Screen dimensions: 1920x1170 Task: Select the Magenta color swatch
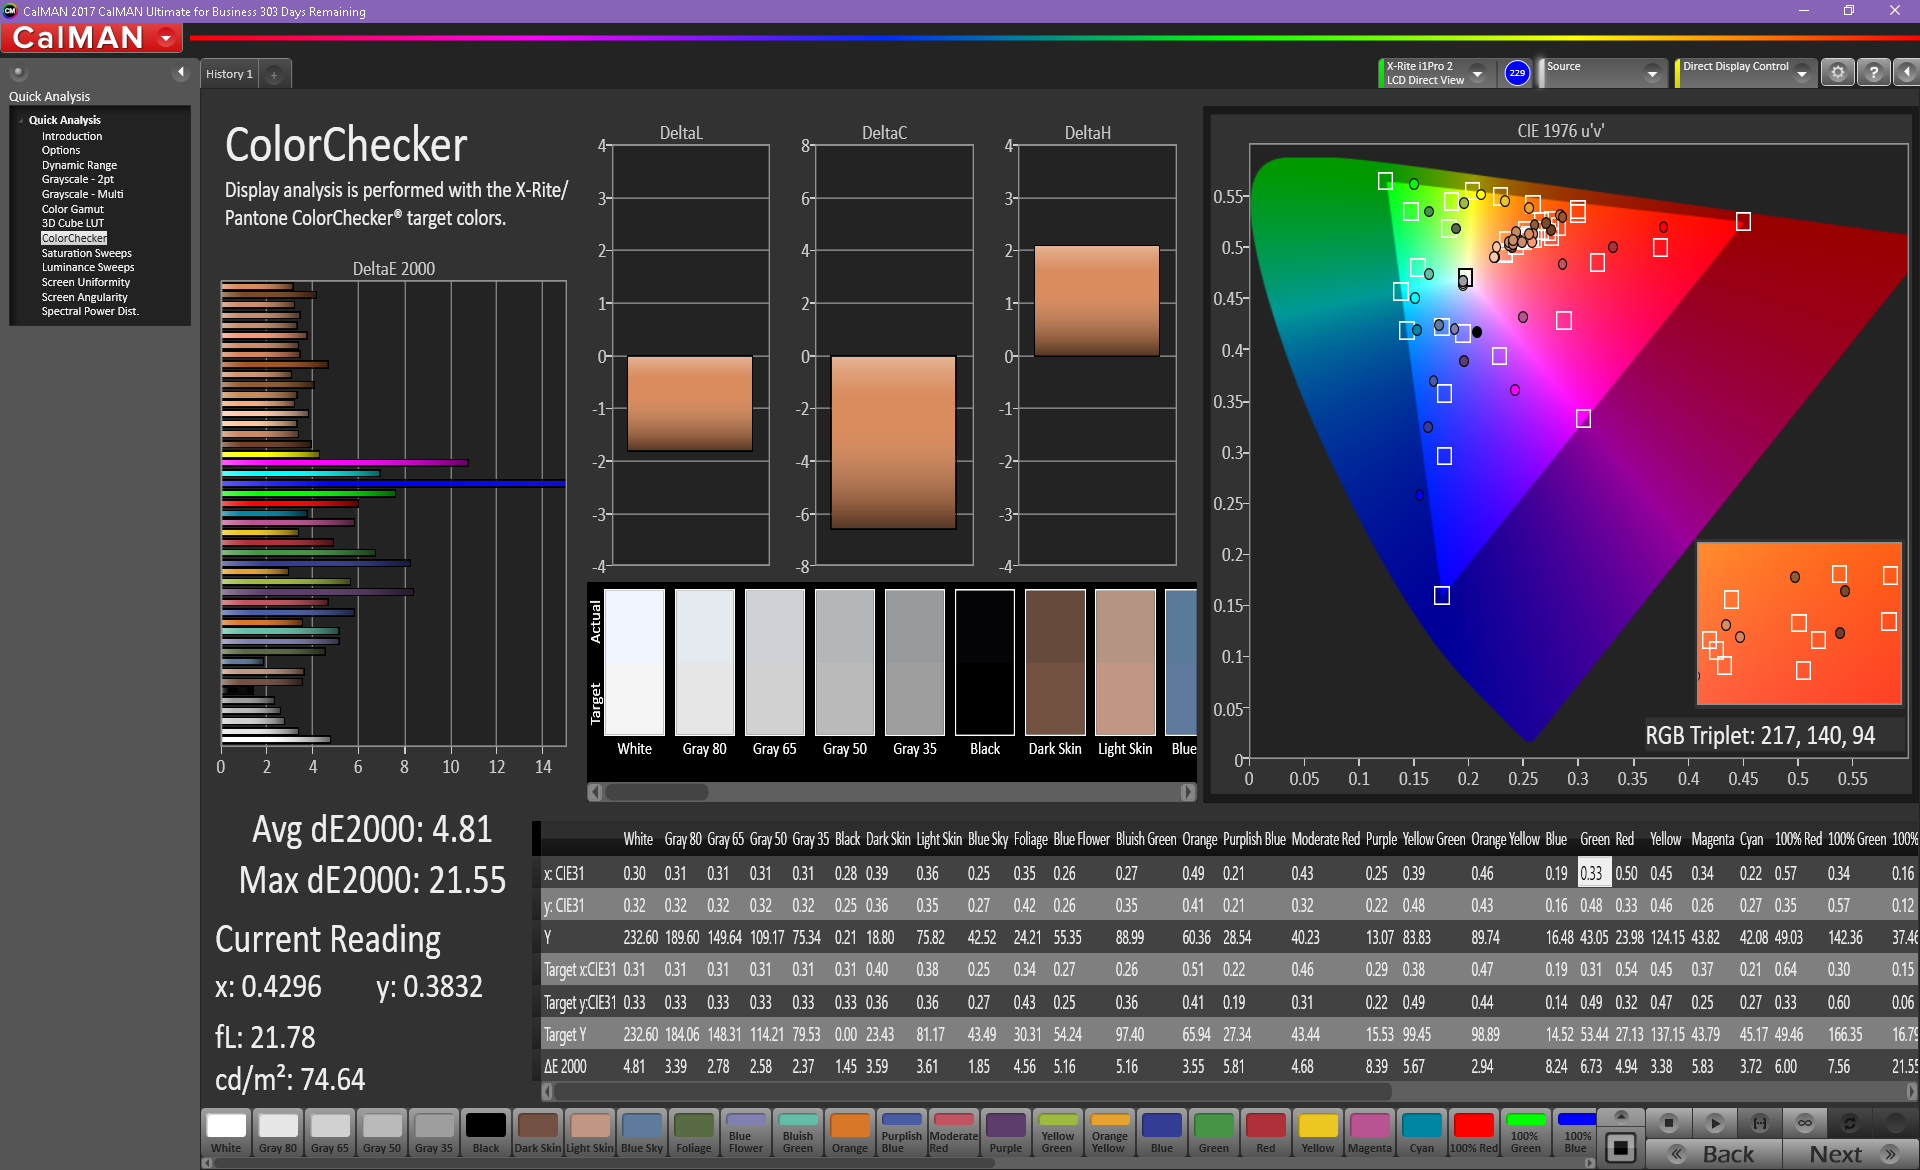(x=1369, y=1133)
